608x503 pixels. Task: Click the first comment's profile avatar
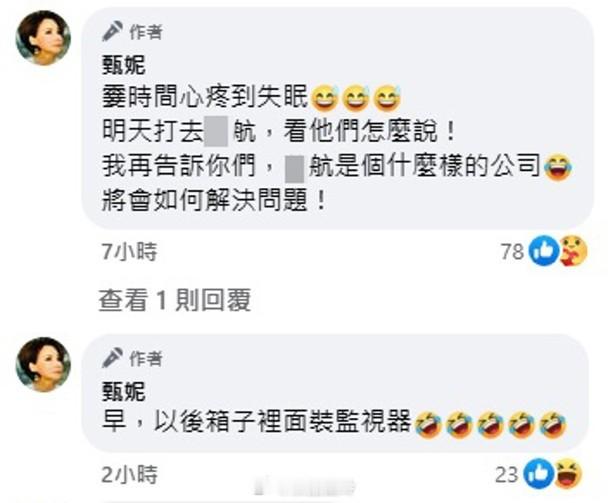pos(43,38)
